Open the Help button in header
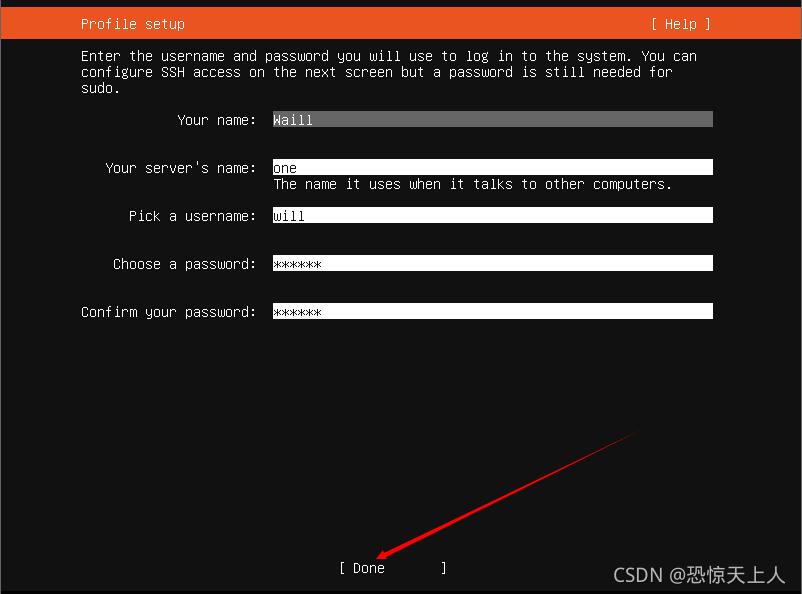802x594 pixels. pos(681,24)
